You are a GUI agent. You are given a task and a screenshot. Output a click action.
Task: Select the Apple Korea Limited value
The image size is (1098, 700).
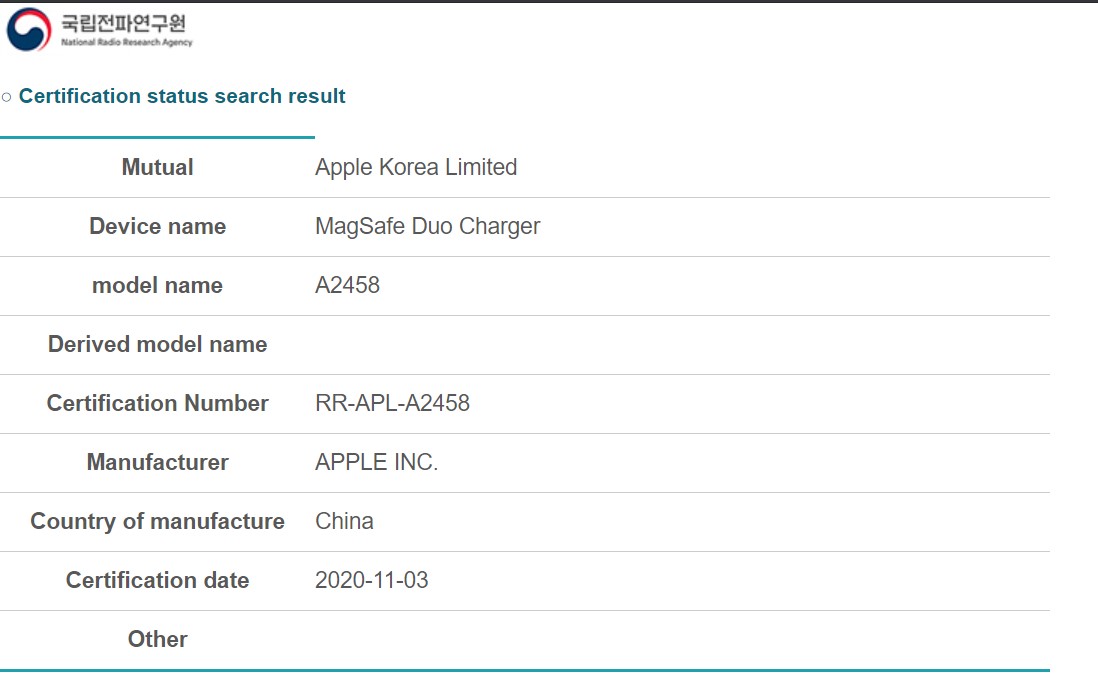(416, 168)
